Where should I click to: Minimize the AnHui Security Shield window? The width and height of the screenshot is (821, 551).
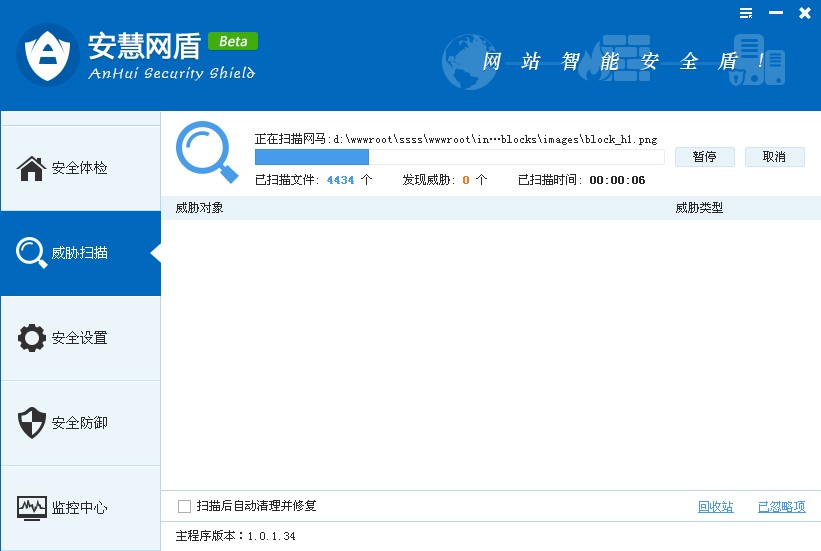(x=775, y=13)
